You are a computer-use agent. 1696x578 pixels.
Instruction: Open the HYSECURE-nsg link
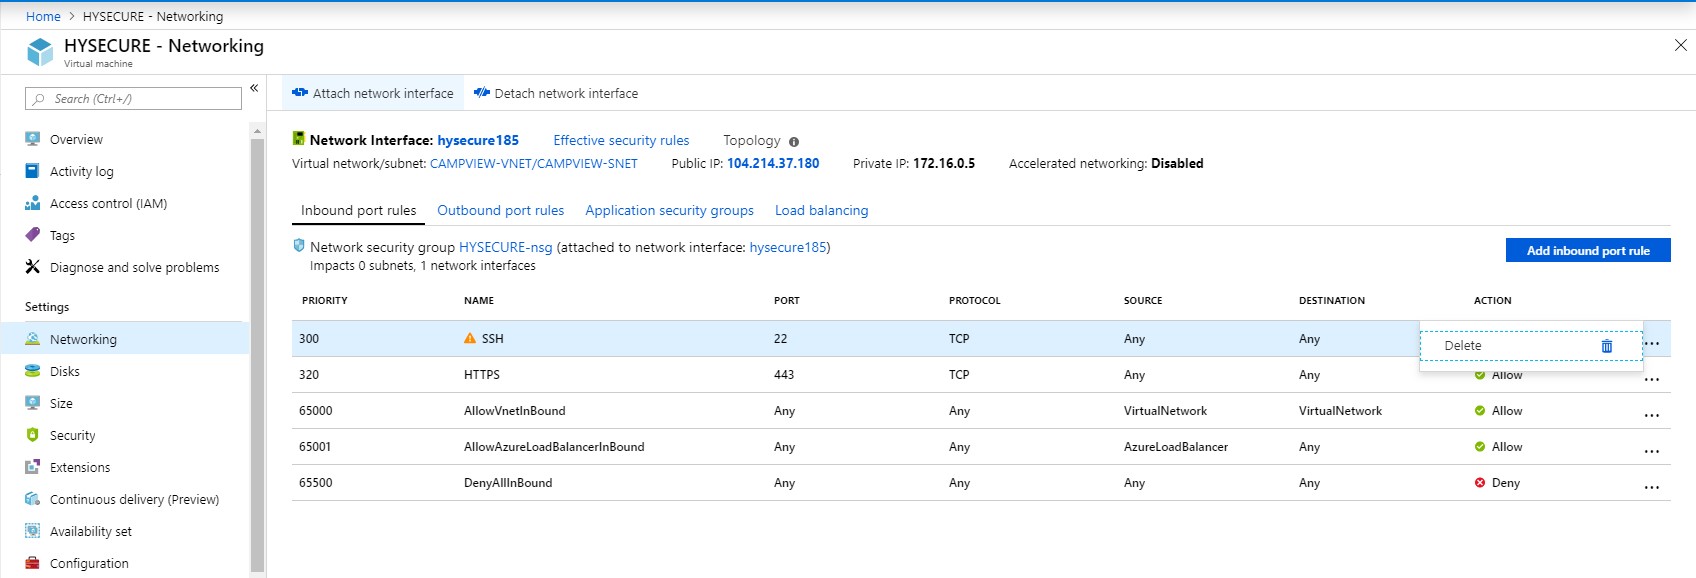coord(505,247)
